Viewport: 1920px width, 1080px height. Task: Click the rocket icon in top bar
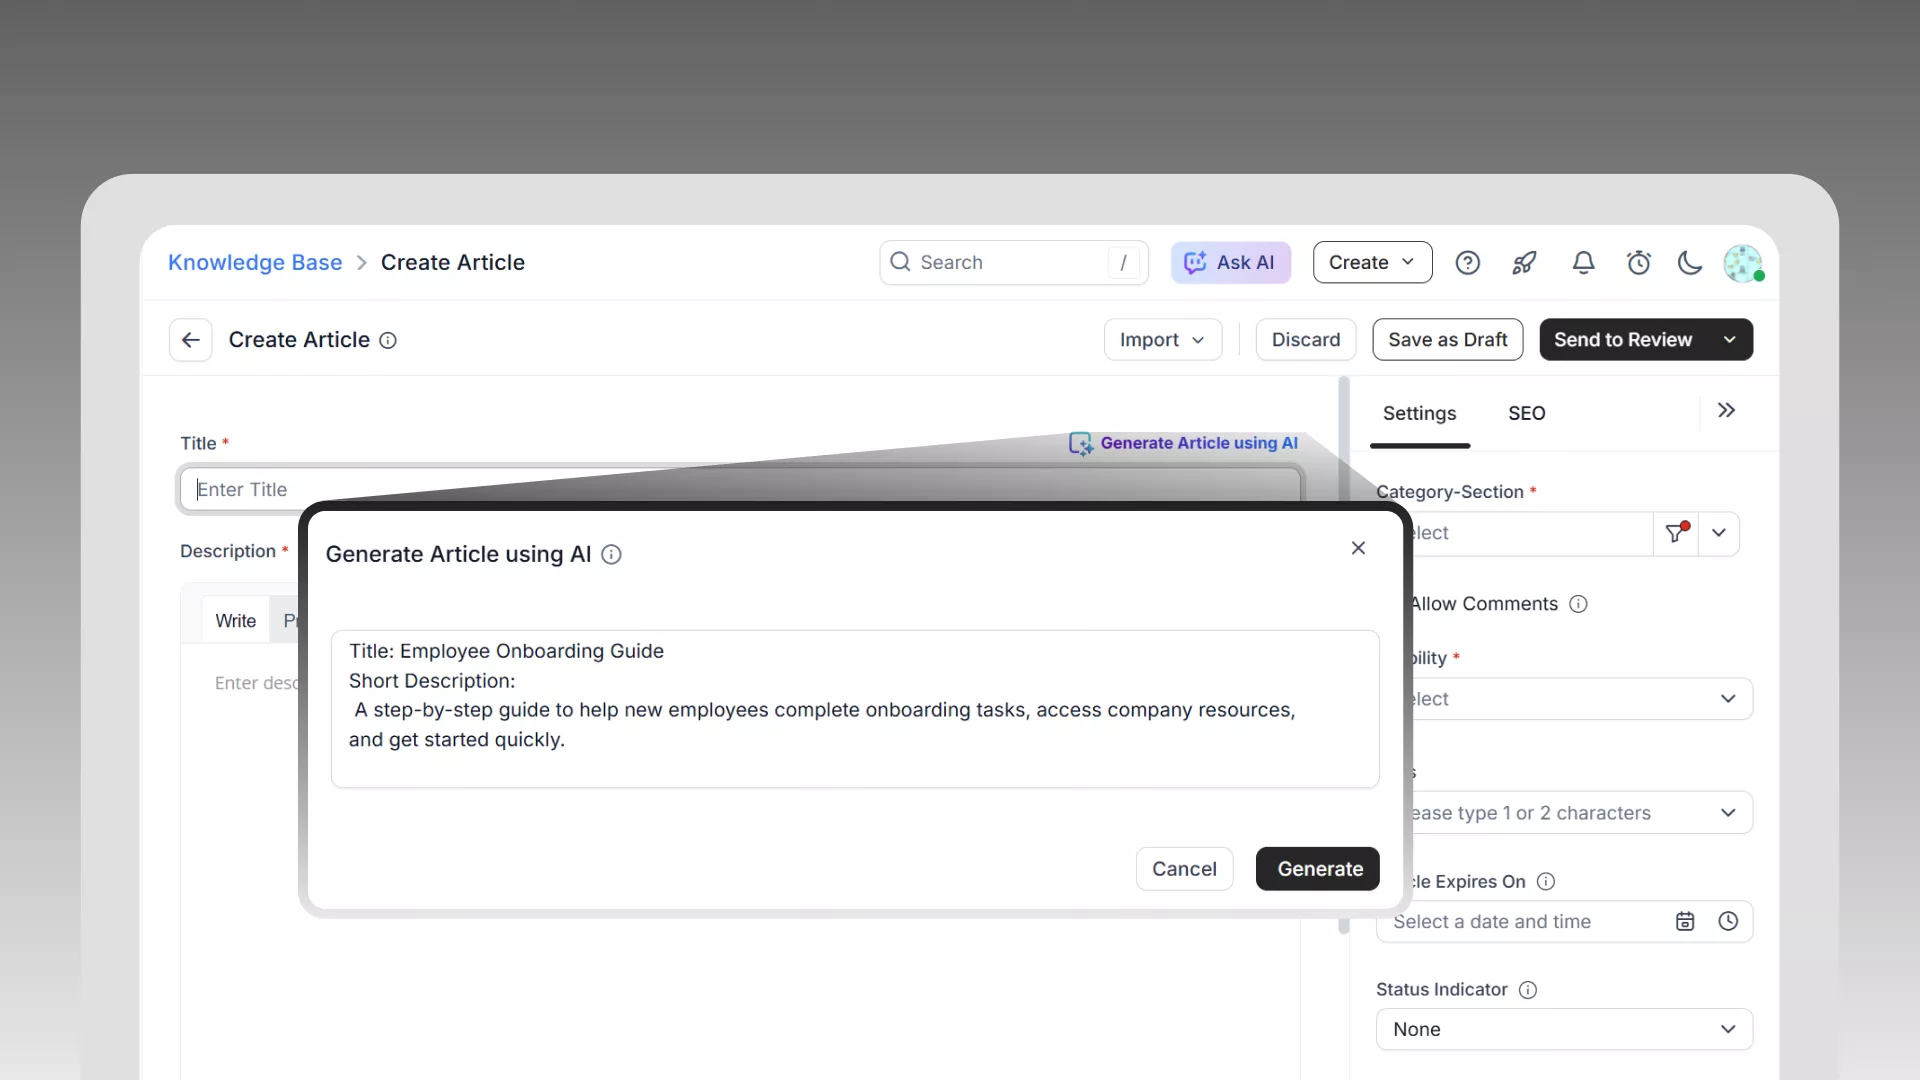click(1524, 263)
